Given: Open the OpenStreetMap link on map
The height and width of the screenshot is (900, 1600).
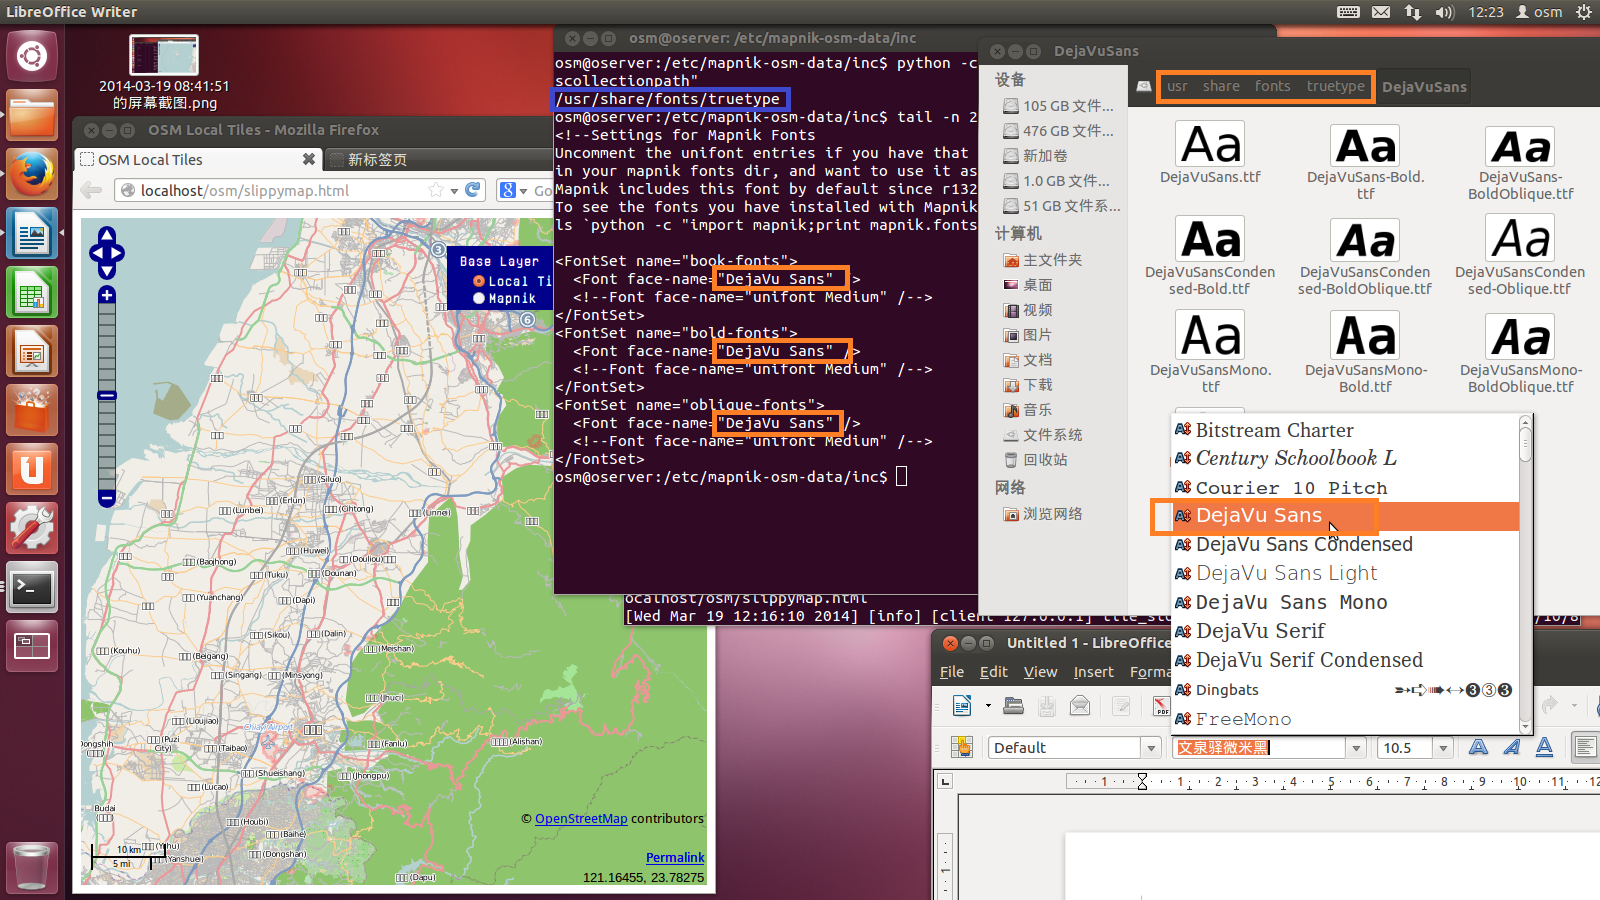Looking at the screenshot, I should [x=581, y=818].
